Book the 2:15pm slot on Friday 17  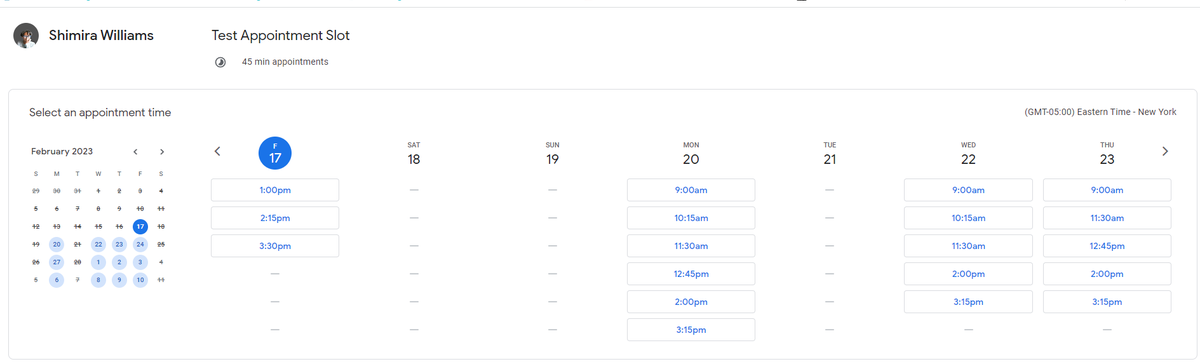click(275, 218)
